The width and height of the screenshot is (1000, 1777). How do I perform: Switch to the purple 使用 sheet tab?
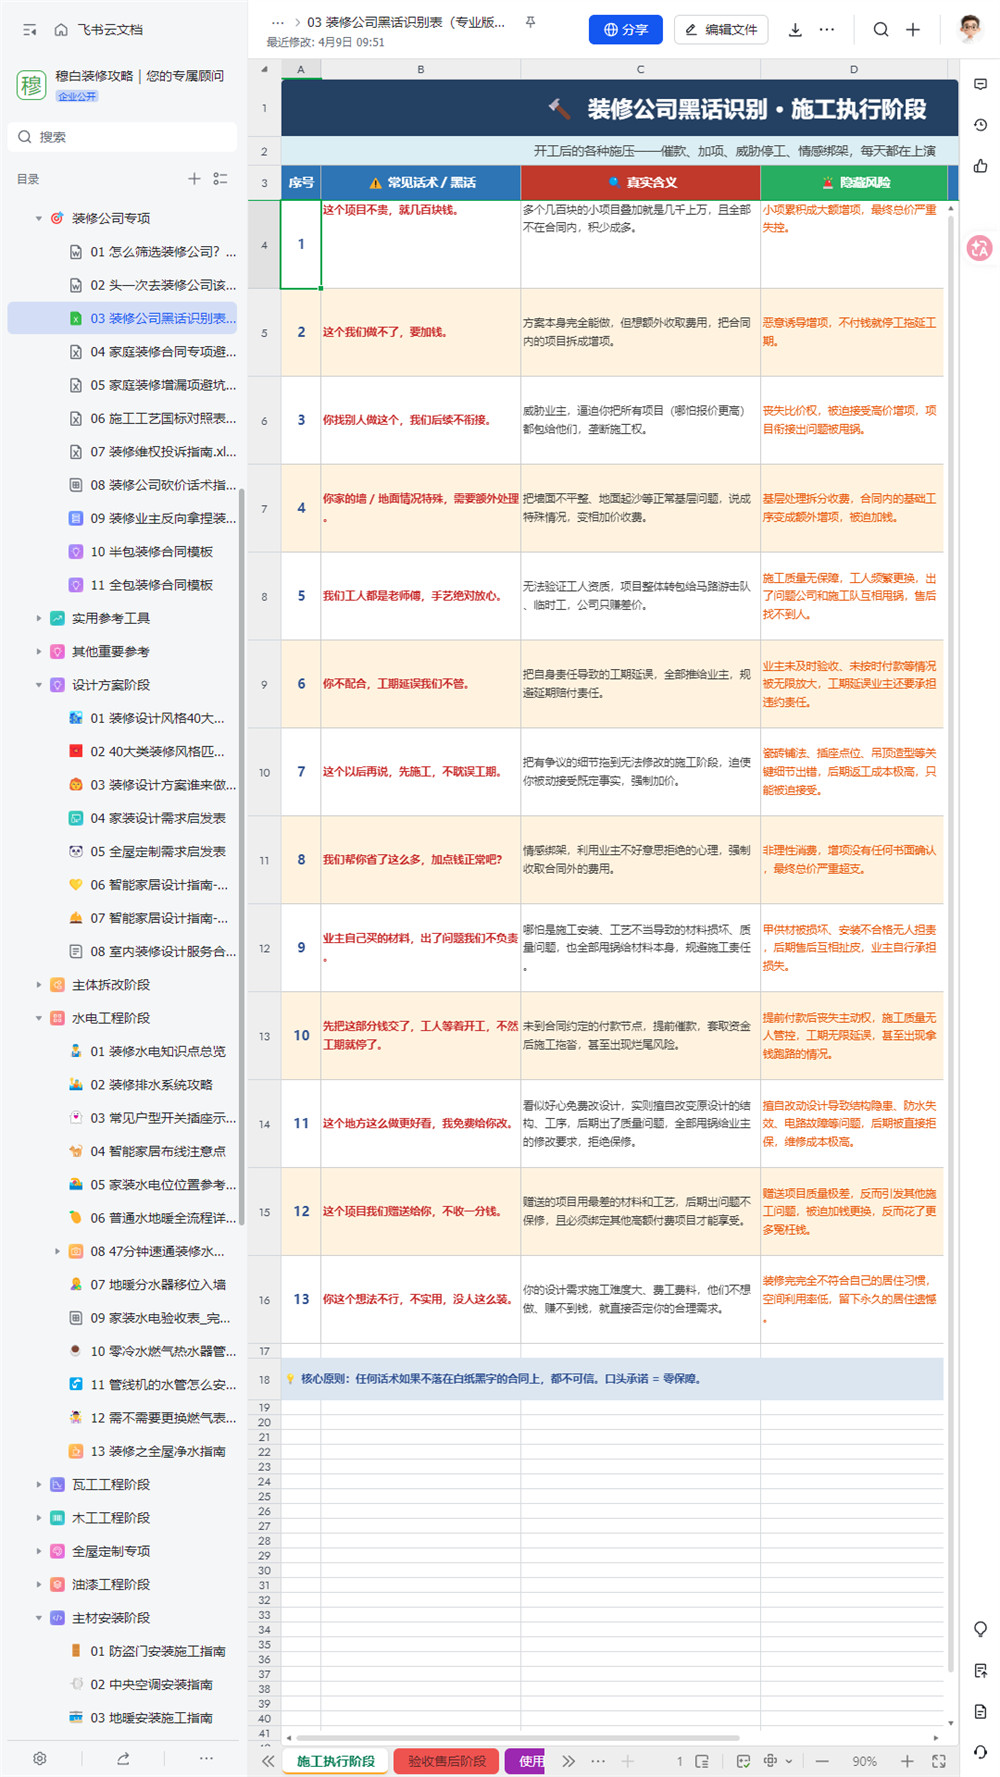click(x=527, y=1761)
